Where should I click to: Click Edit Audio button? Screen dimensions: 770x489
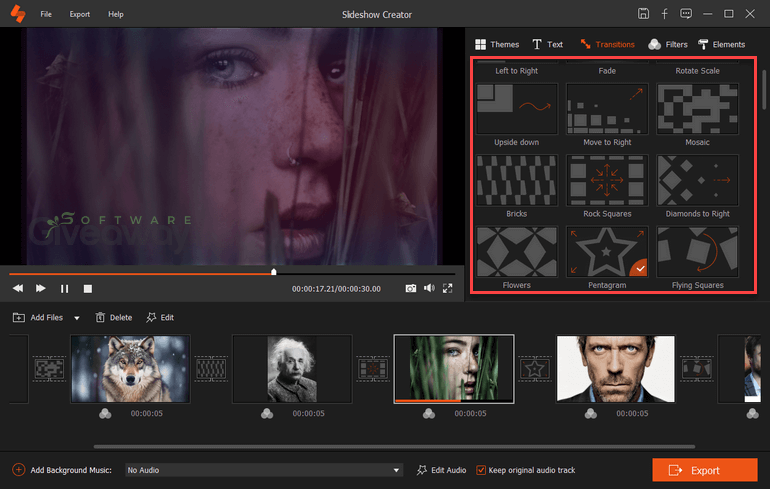coord(441,470)
